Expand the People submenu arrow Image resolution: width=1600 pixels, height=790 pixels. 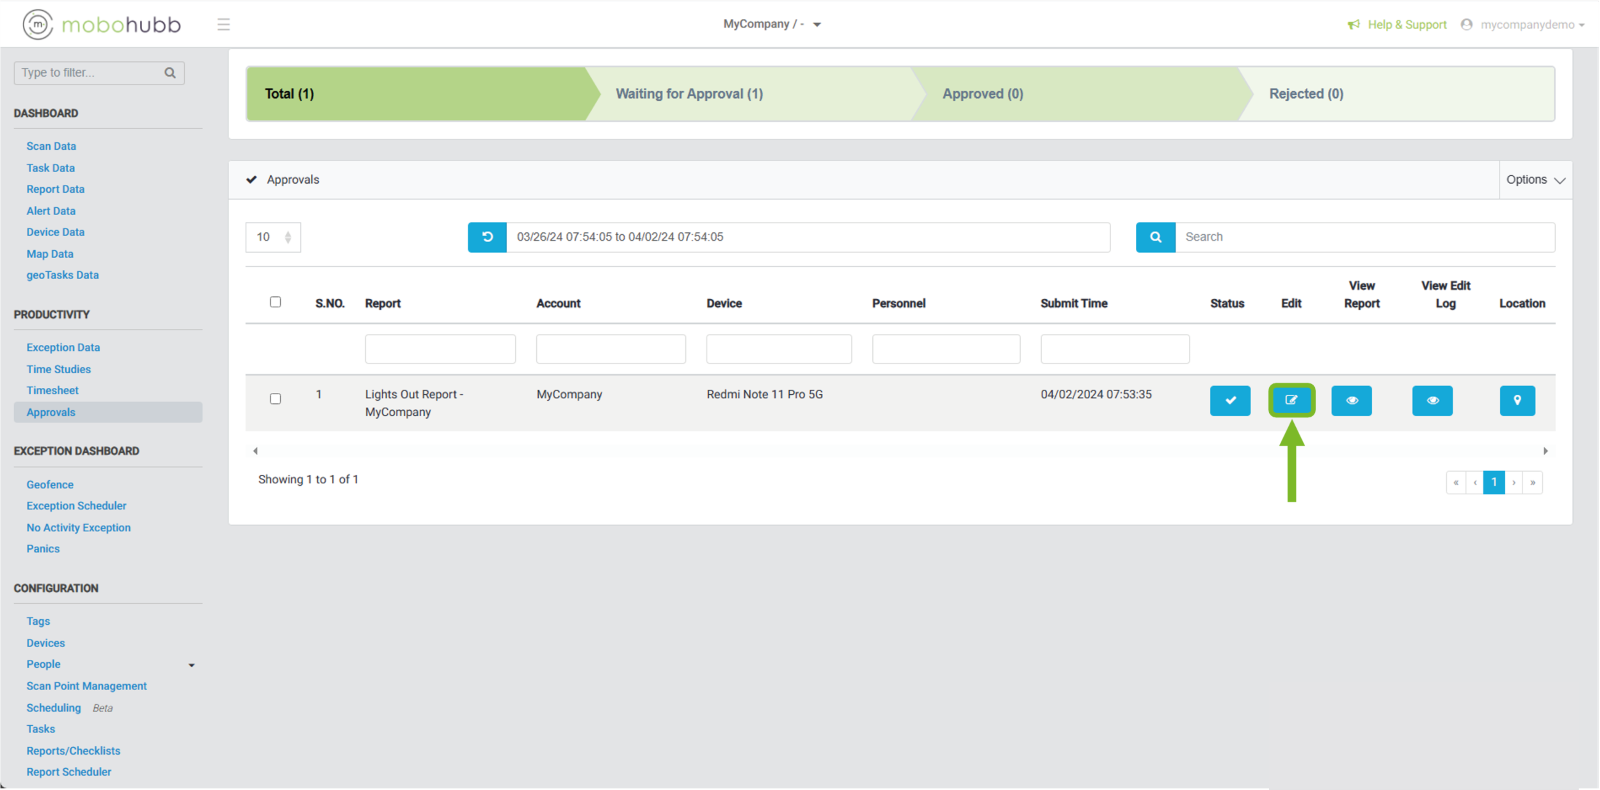click(x=191, y=665)
